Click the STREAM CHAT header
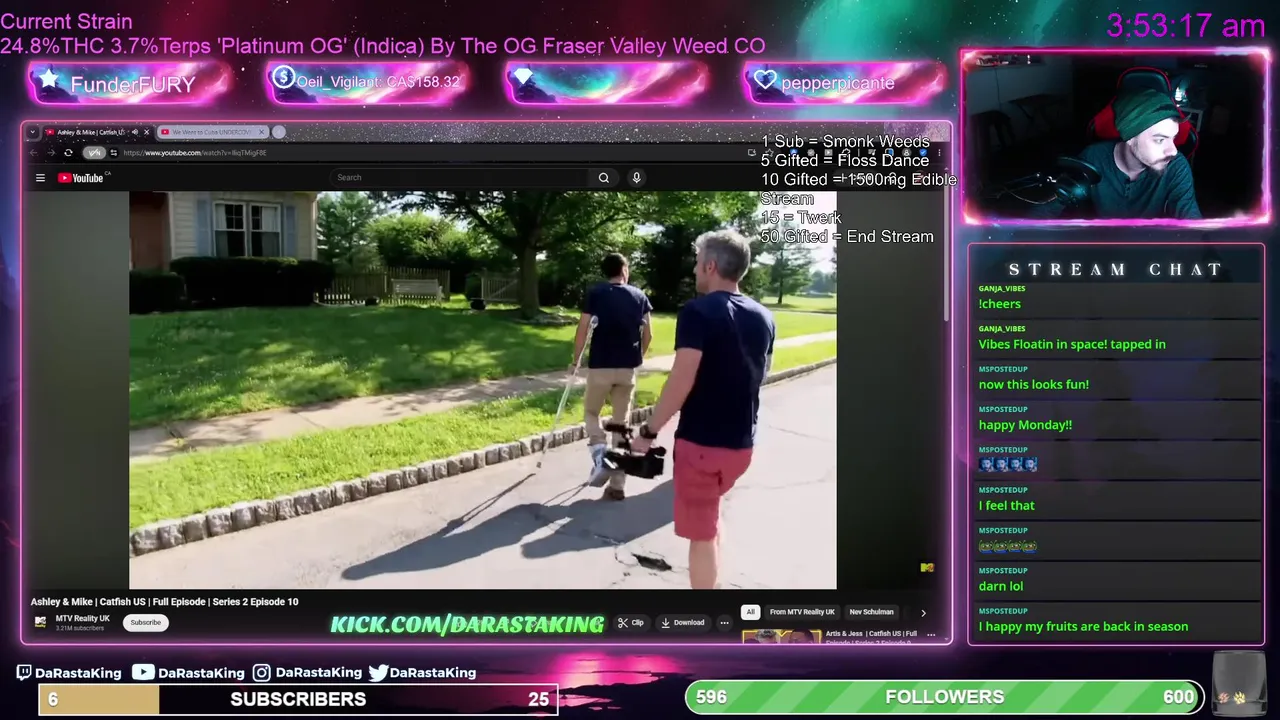The height and width of the screenshot is (720, 1280). click(1115, 269)
